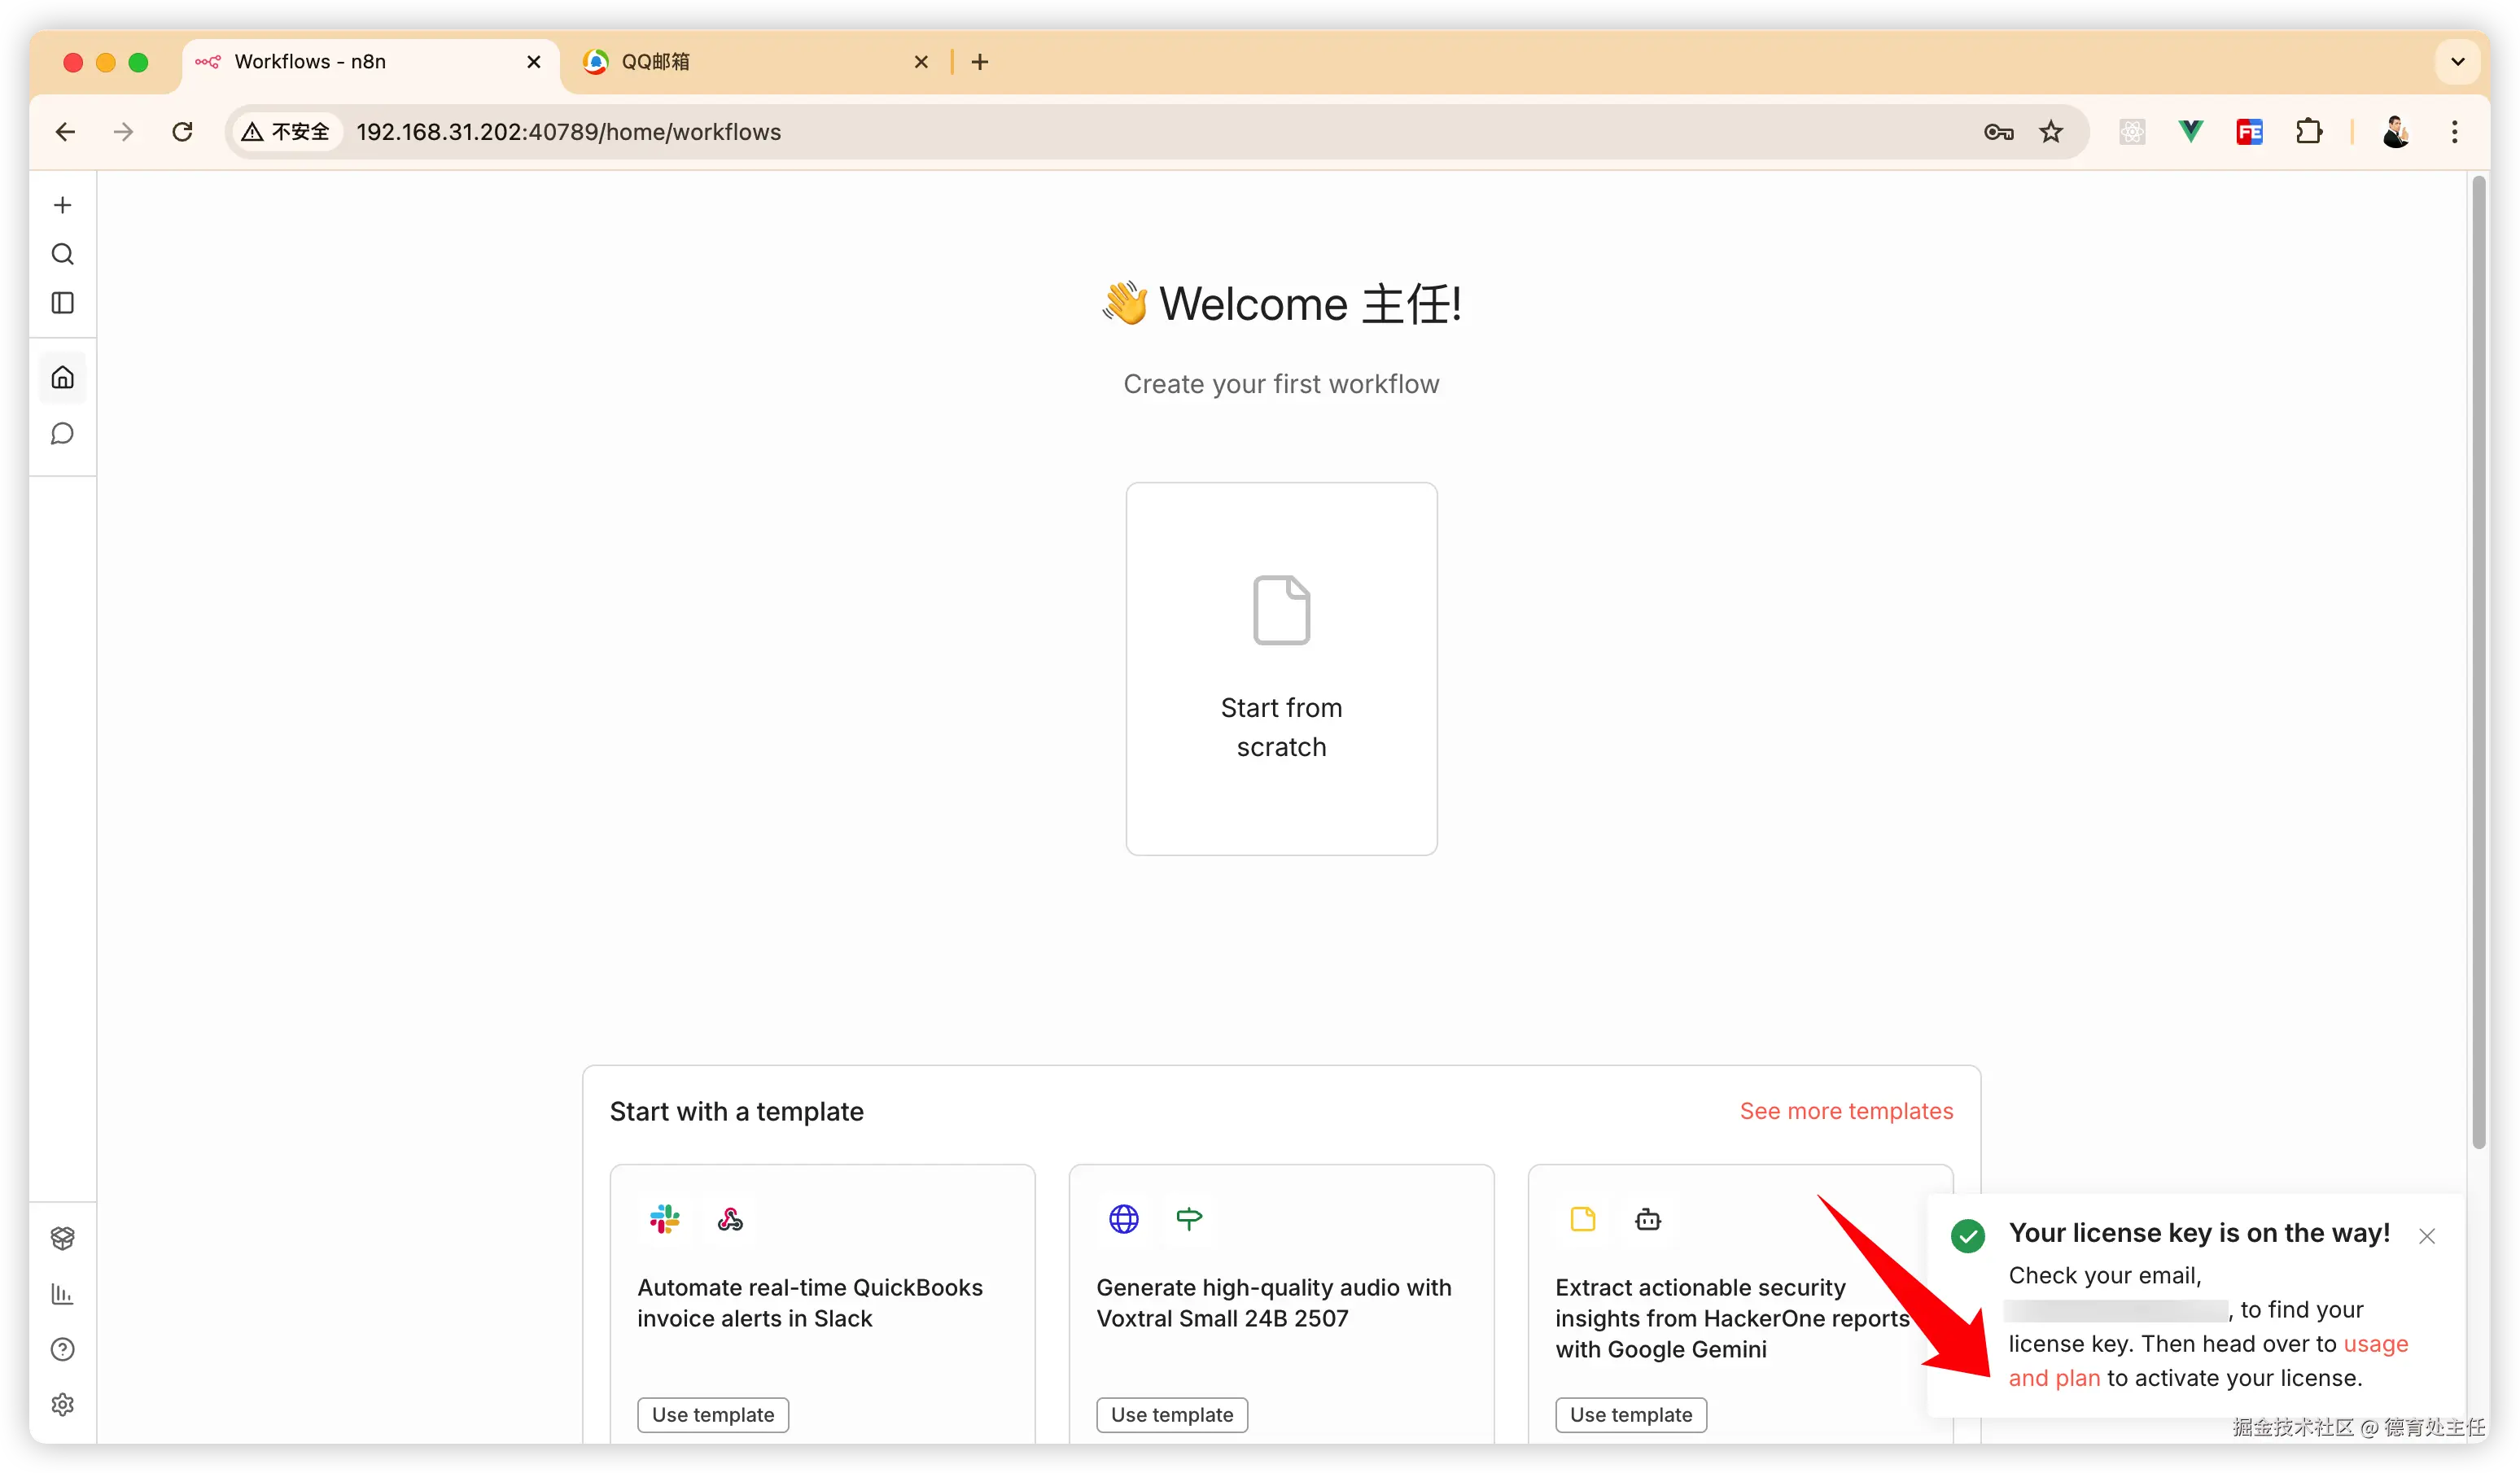
Task: Use the QuickBooks Slack invoice template
Action: coord(712,1414)
